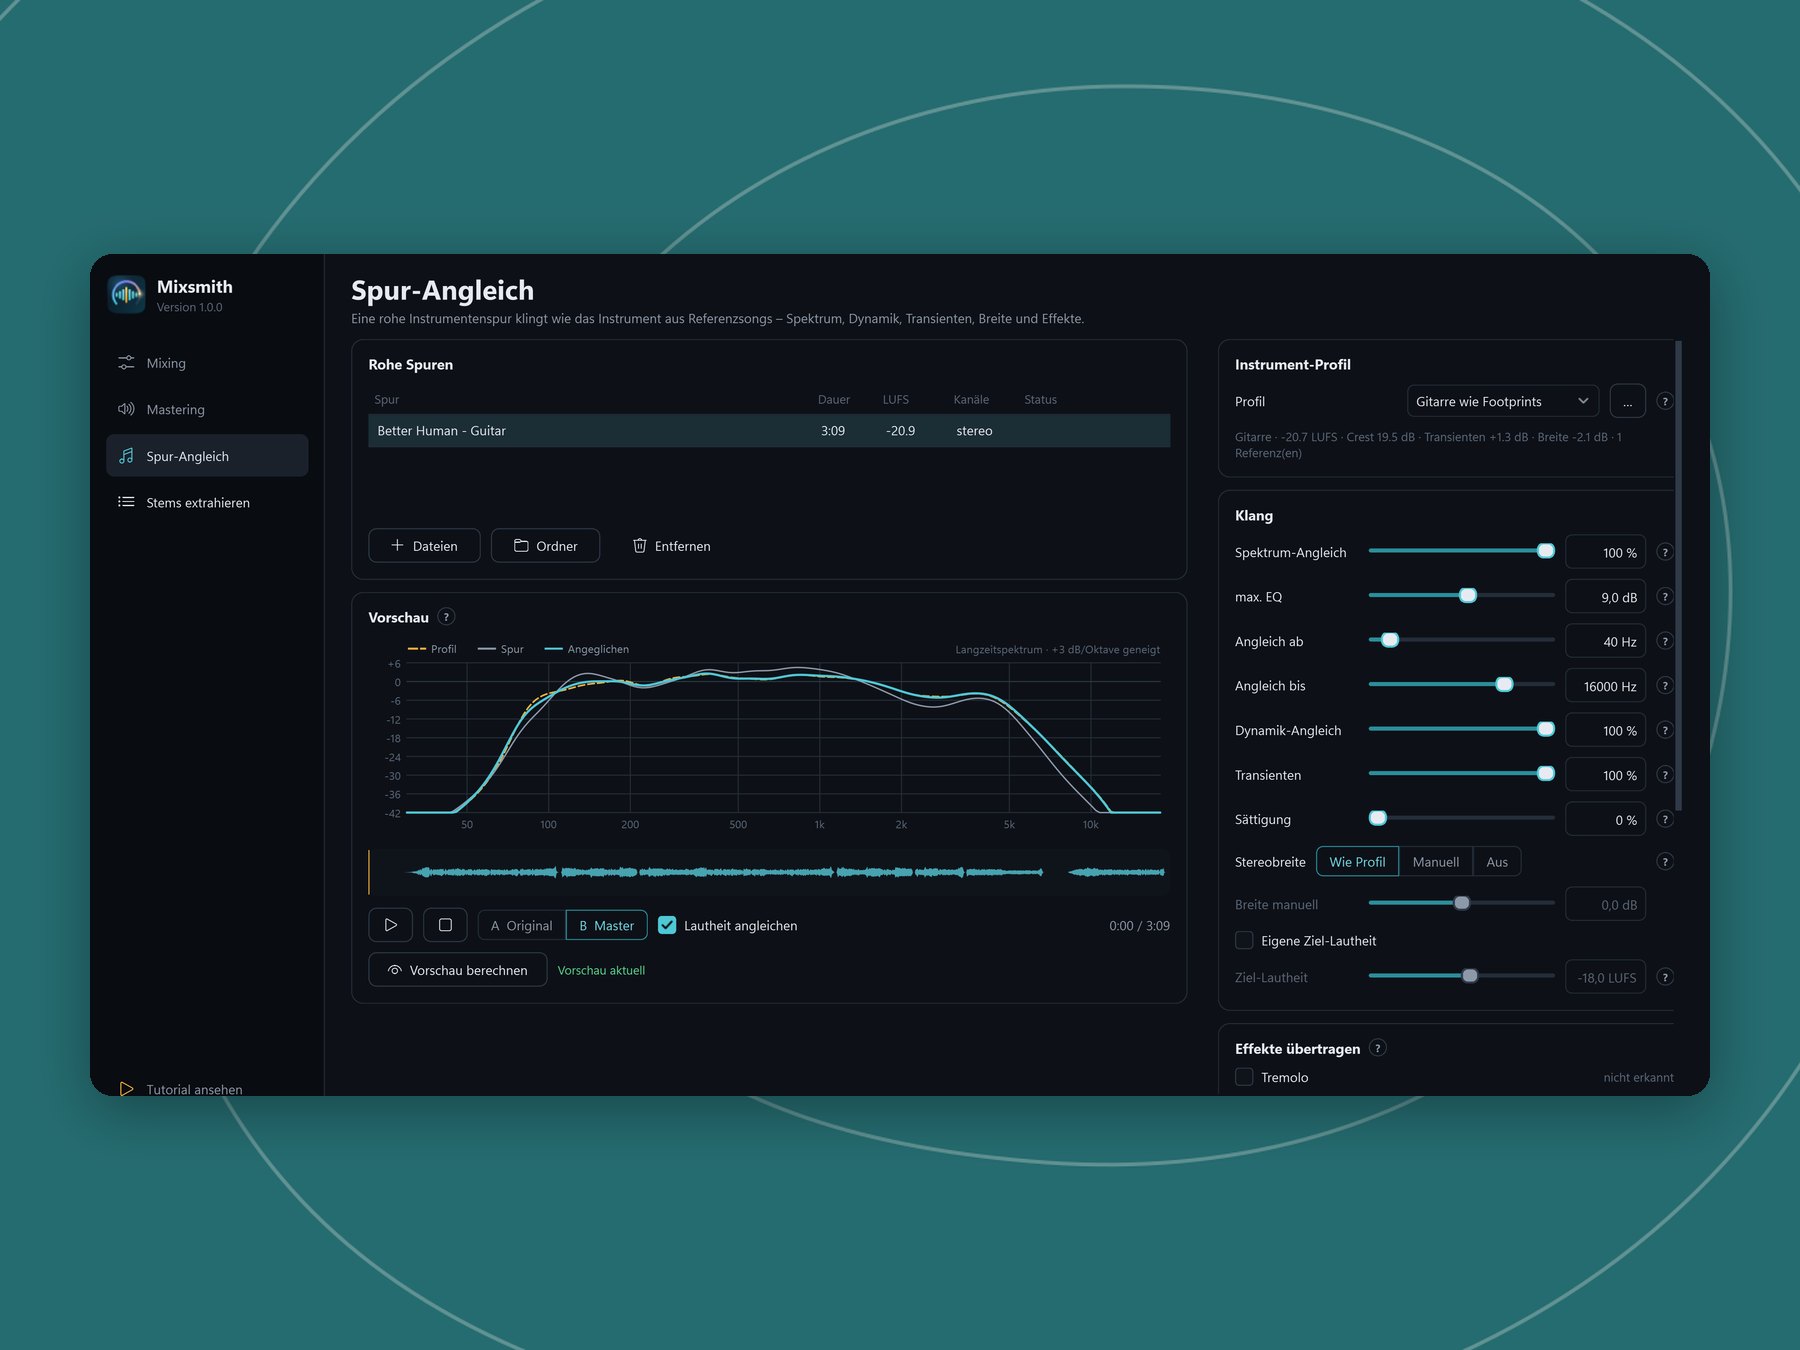Click help icon for Spektrum-Angleich slider
The height and width of the screenshot is (1350, 1800).
[1665, 552]
